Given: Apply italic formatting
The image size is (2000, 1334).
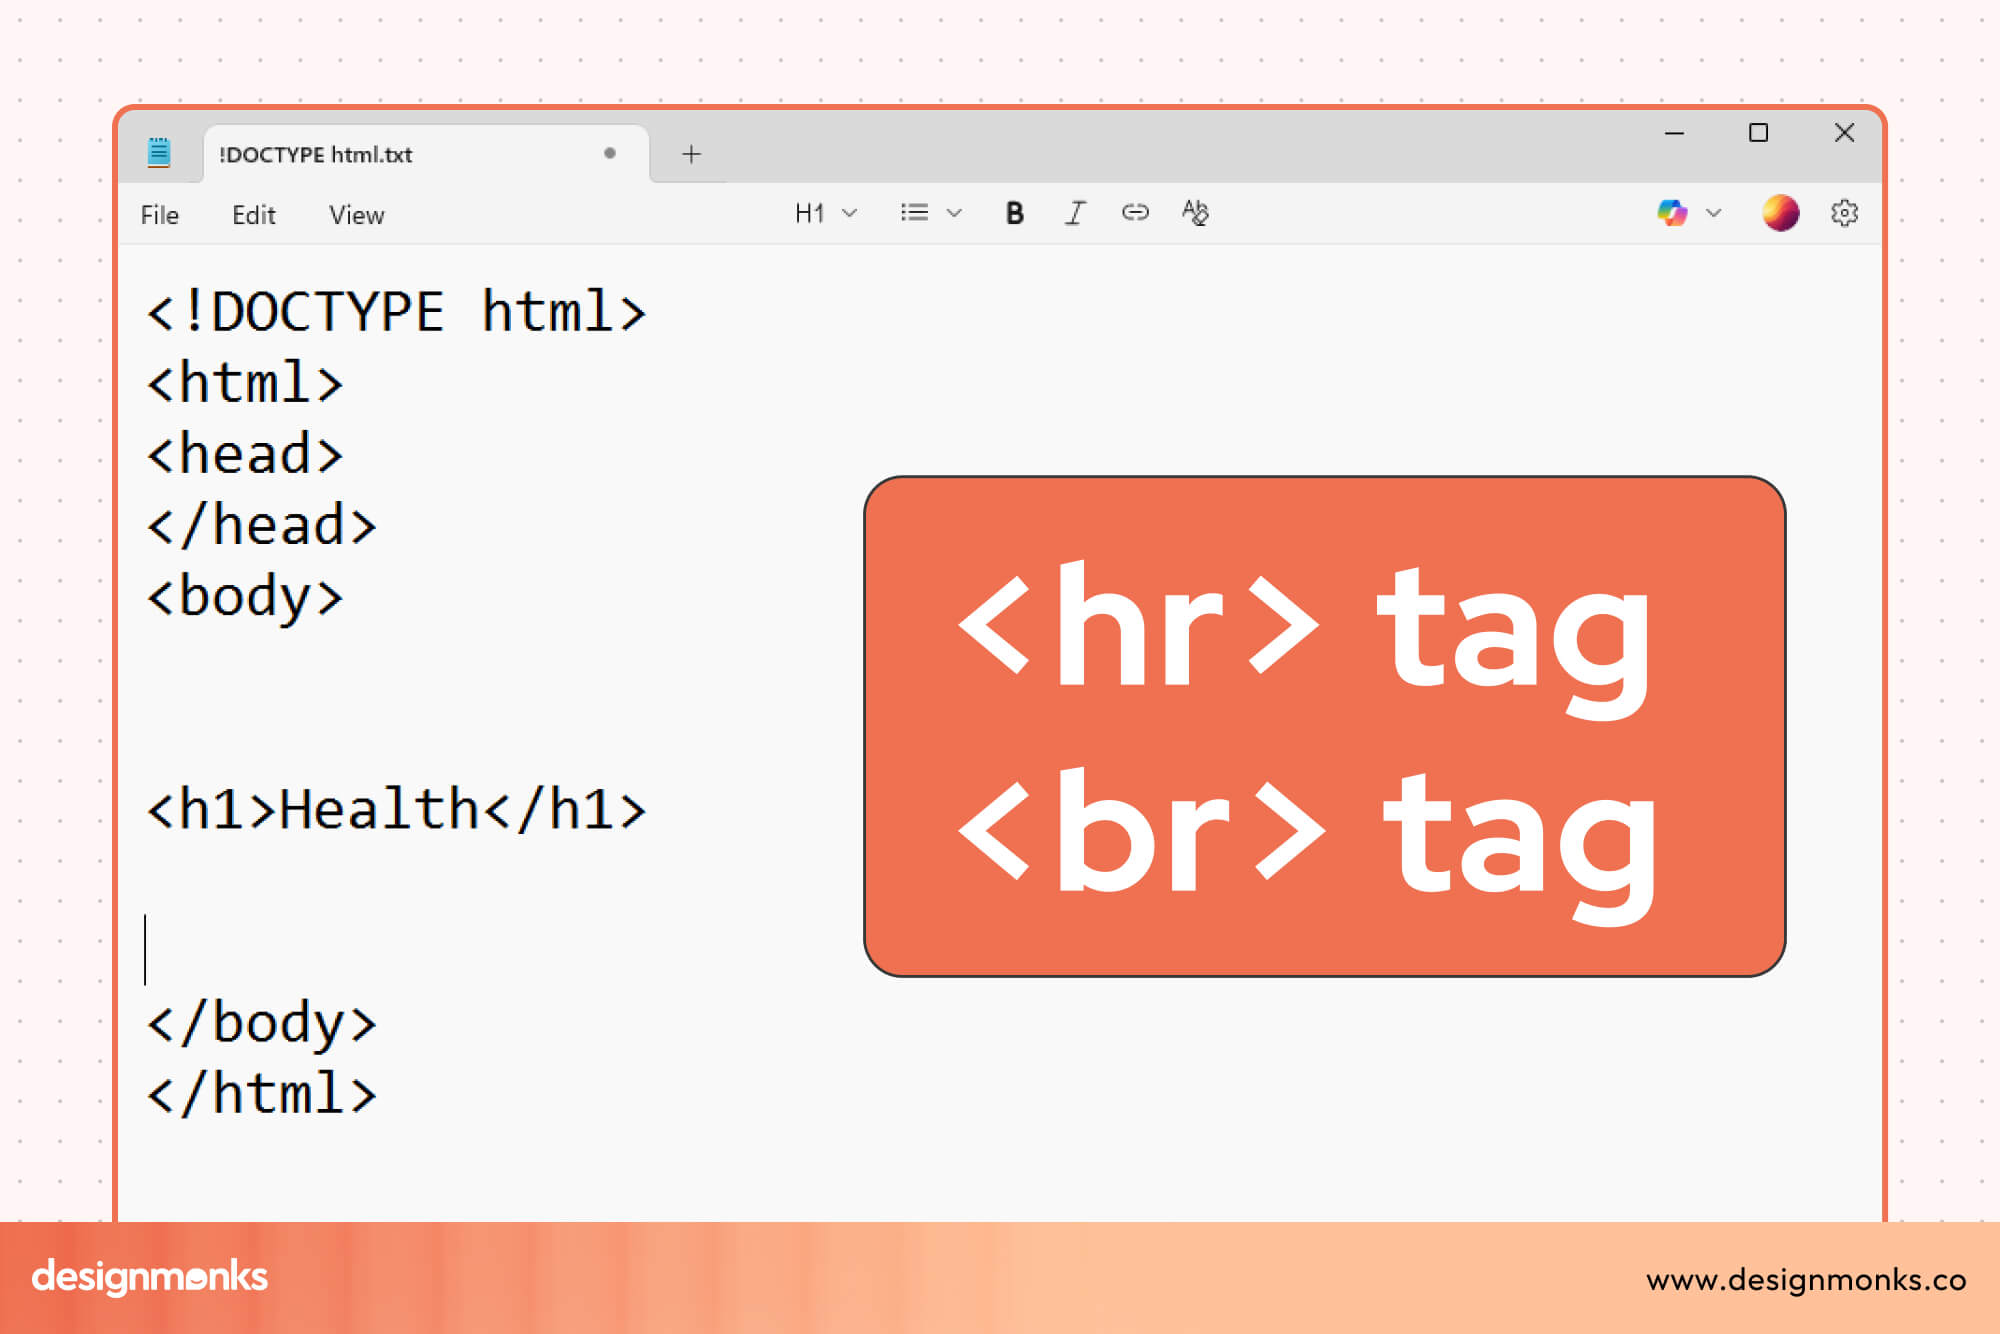Looking at the screenshot, I should point(1074,212).
